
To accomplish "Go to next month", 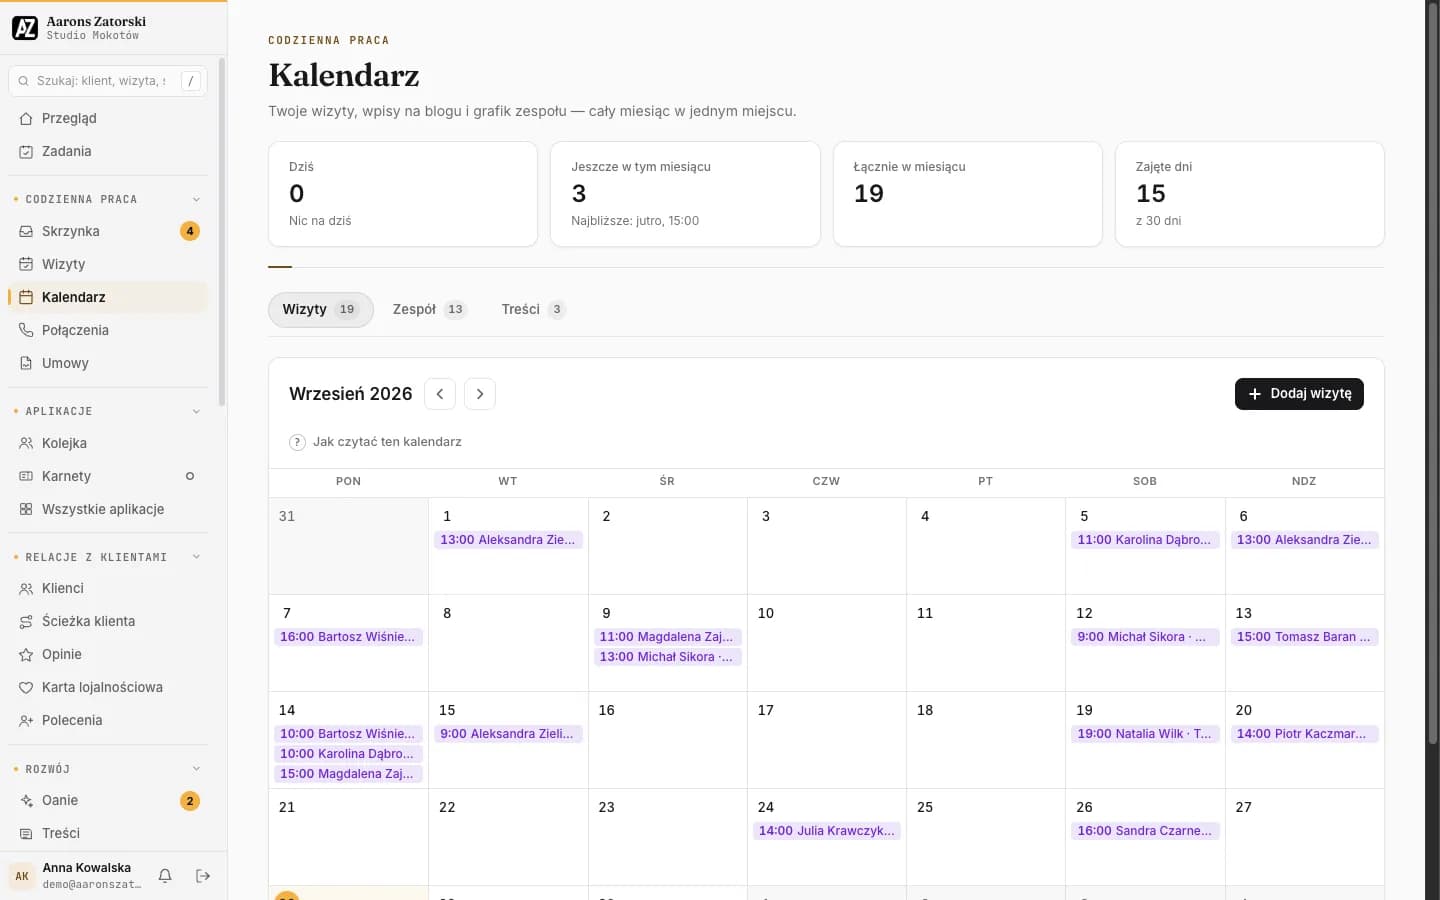I will coord(480,394).
